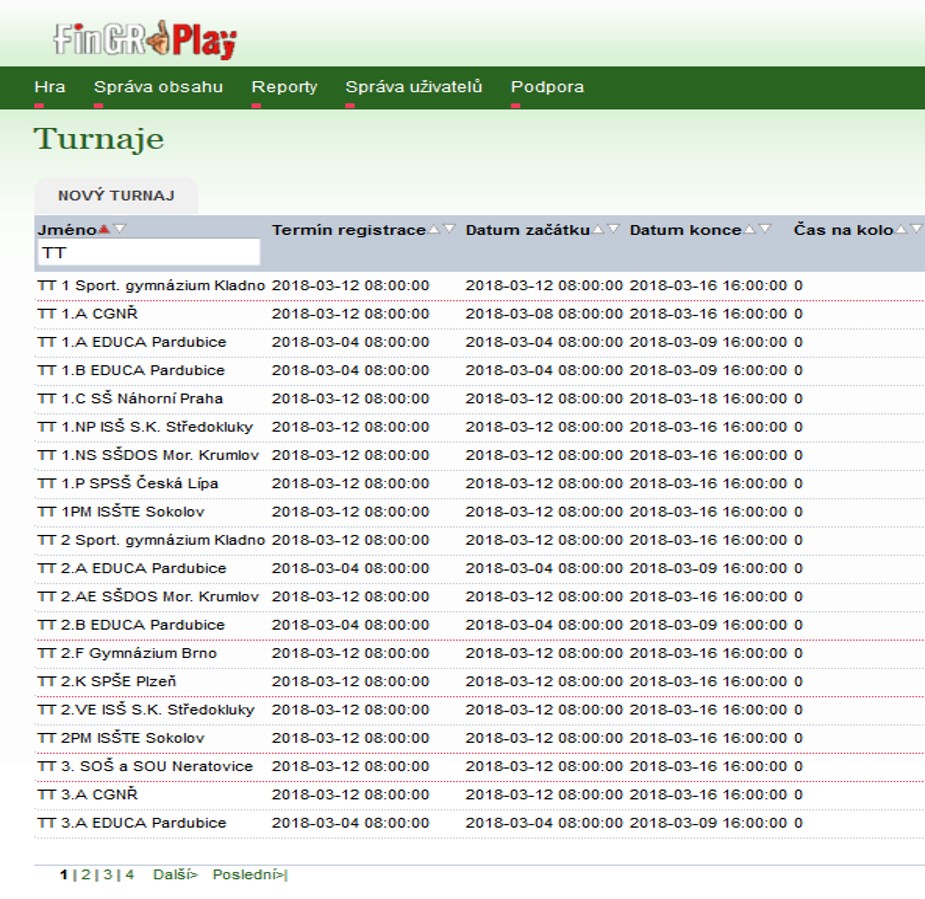Click the Datum konce column header
The width and height of the screenshot is (925, 899).
[685, 229]
